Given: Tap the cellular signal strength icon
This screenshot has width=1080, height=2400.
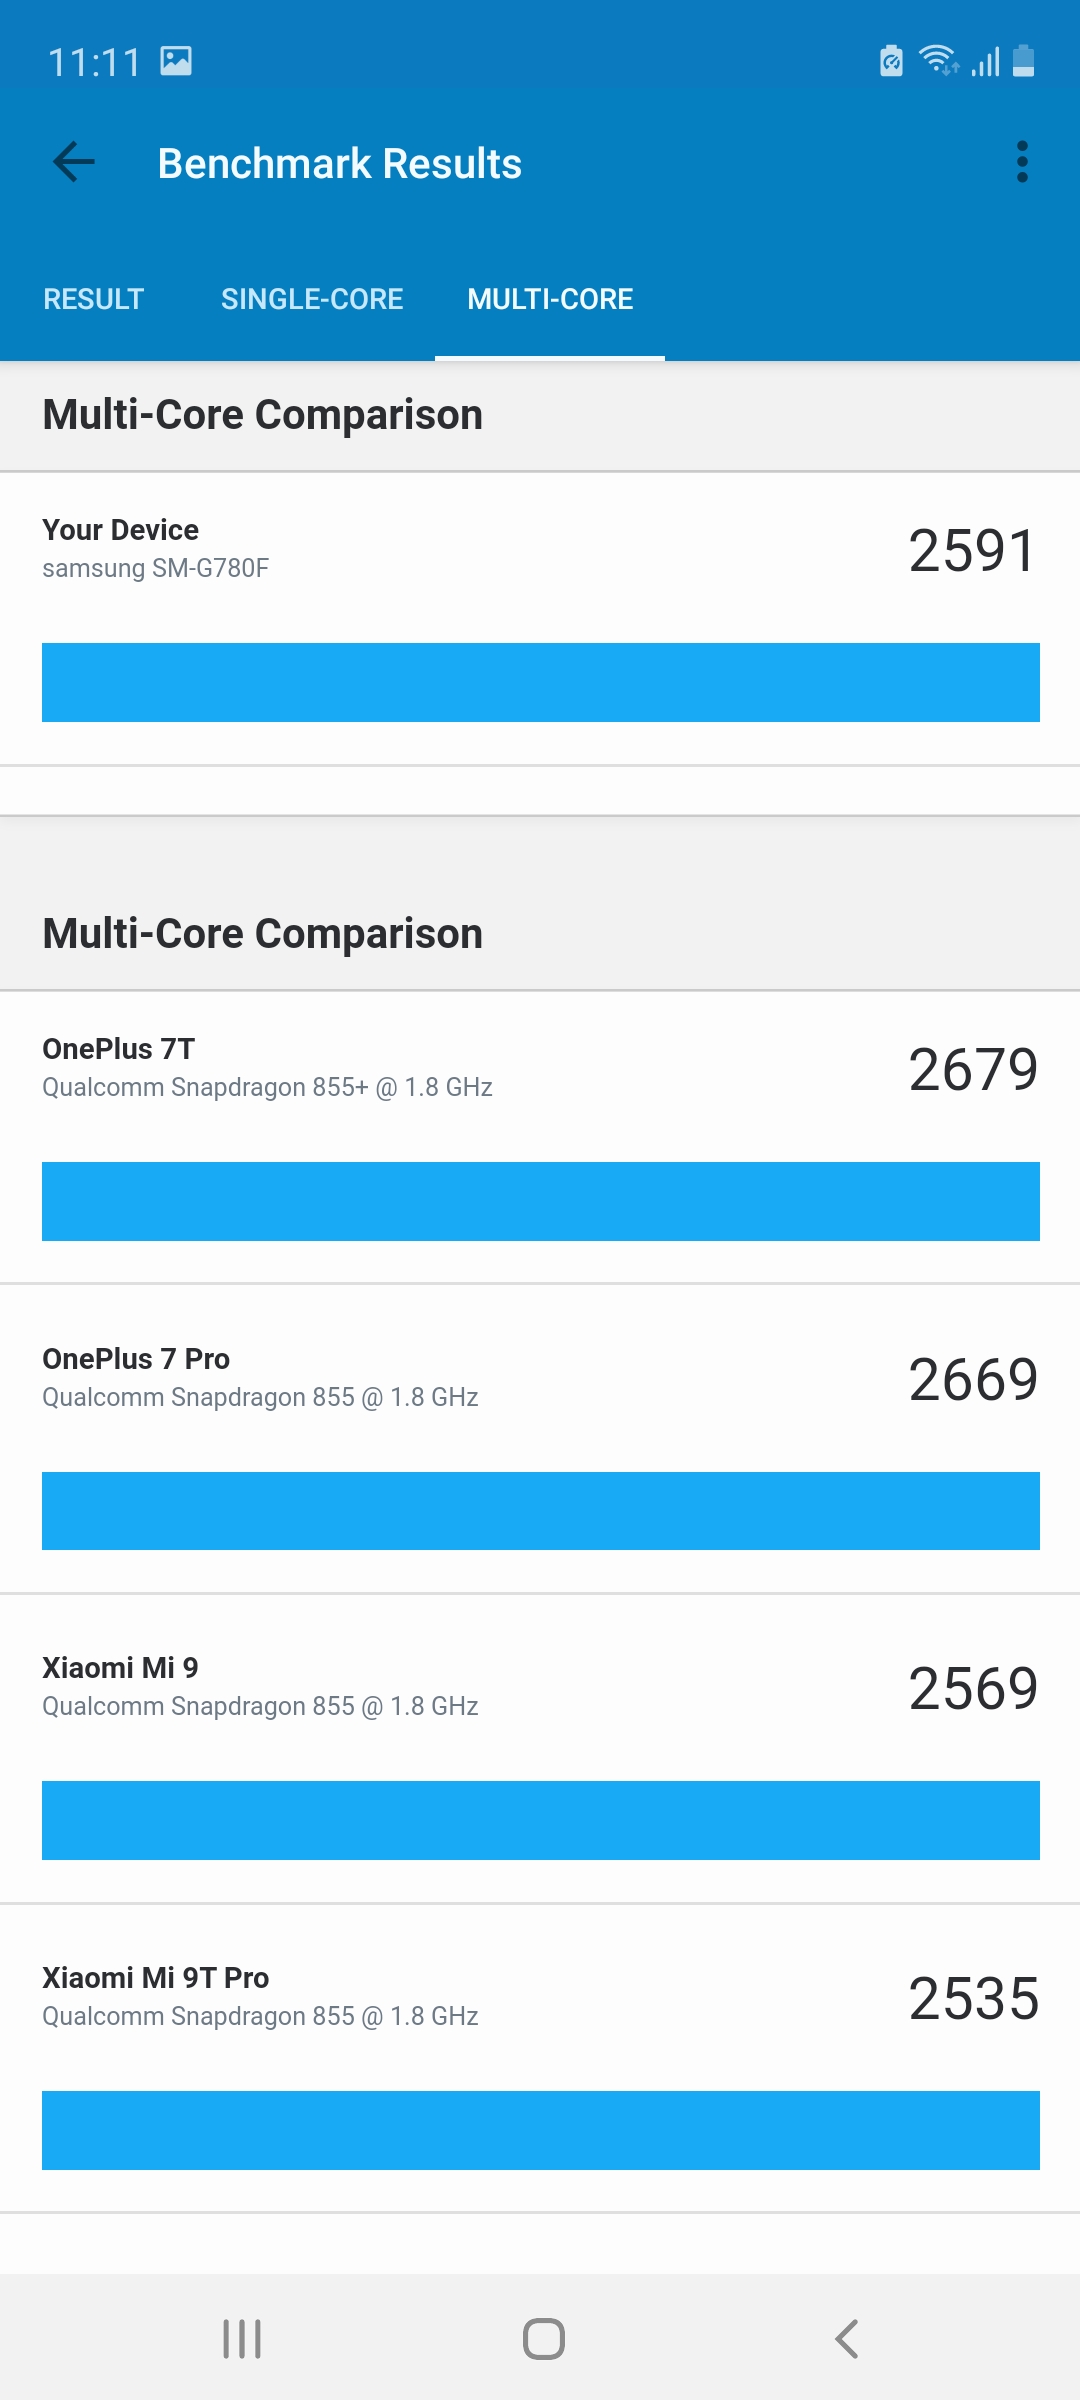Looking at the screenshot, I should (x=985, y=62).
